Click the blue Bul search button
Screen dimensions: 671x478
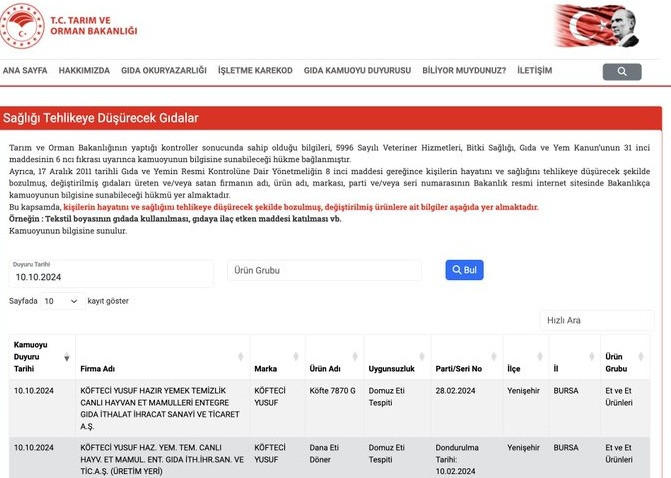click(x=464, y=270)
